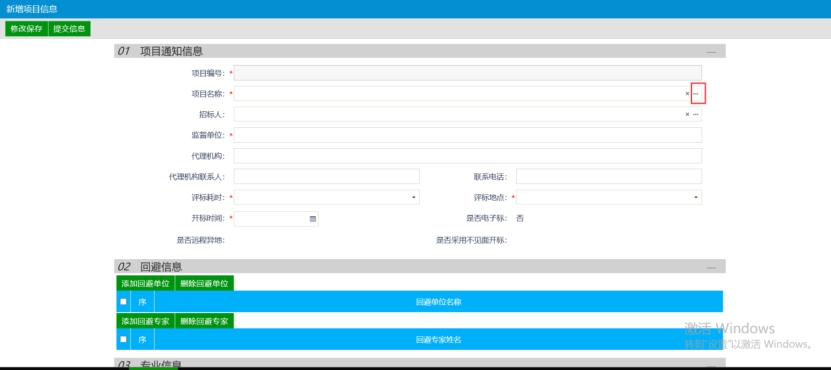Clear the 招标人 field with x icon
Screen dimensions: 831x370
click(687, 114)
